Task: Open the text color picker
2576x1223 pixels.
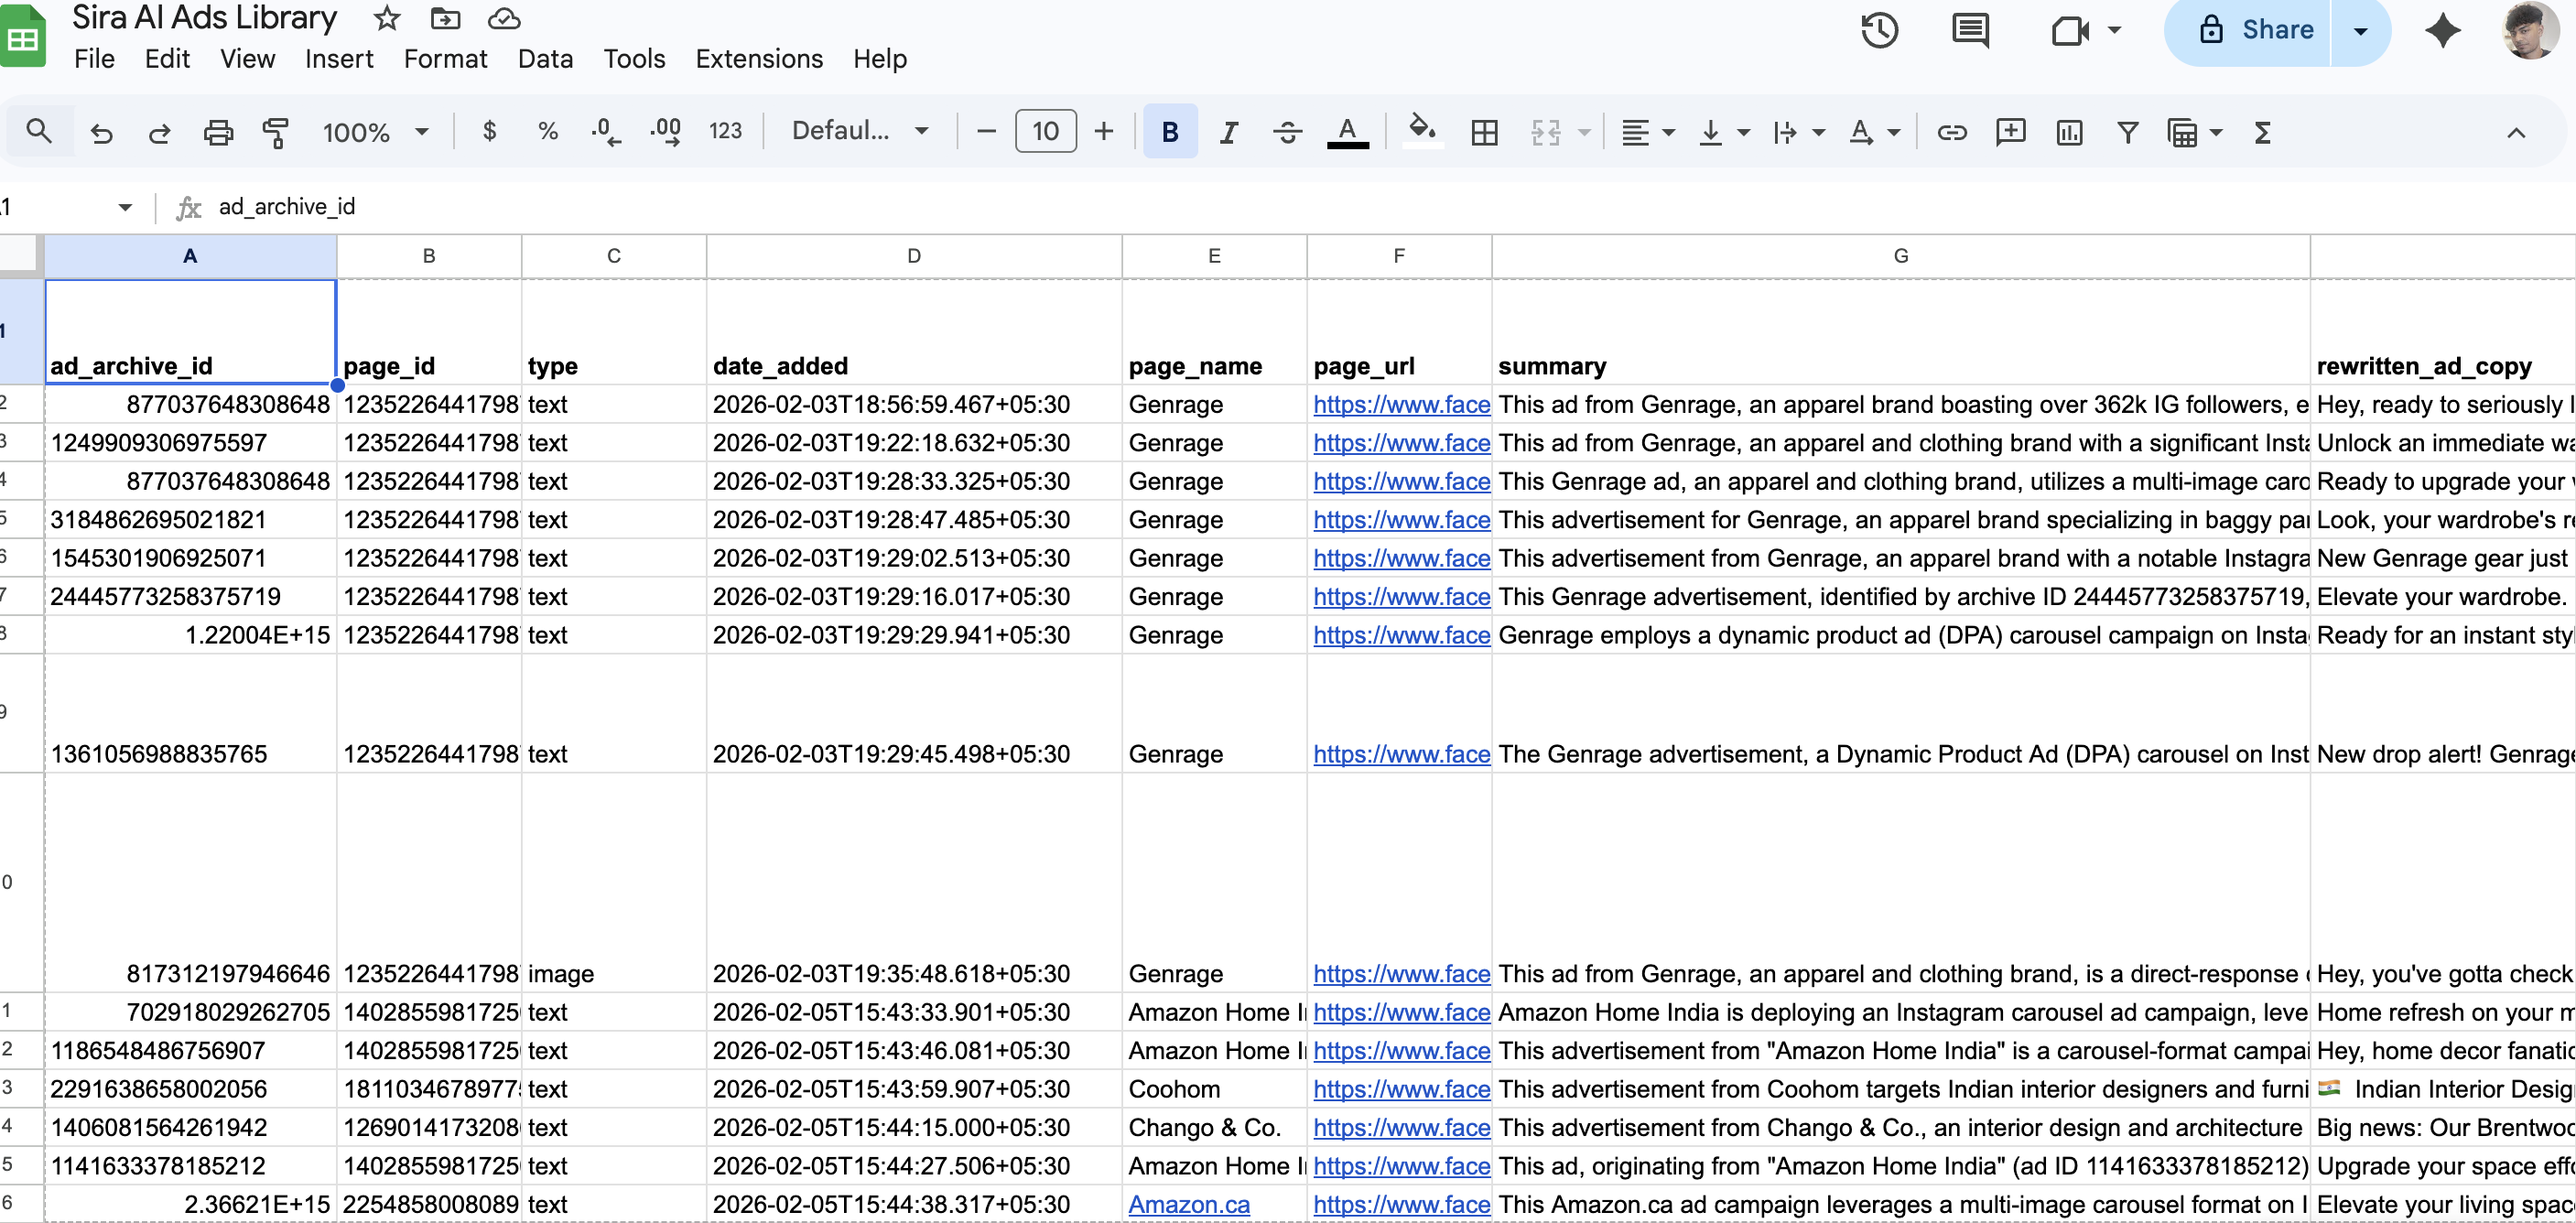Action: click(x=1347, y=132)
